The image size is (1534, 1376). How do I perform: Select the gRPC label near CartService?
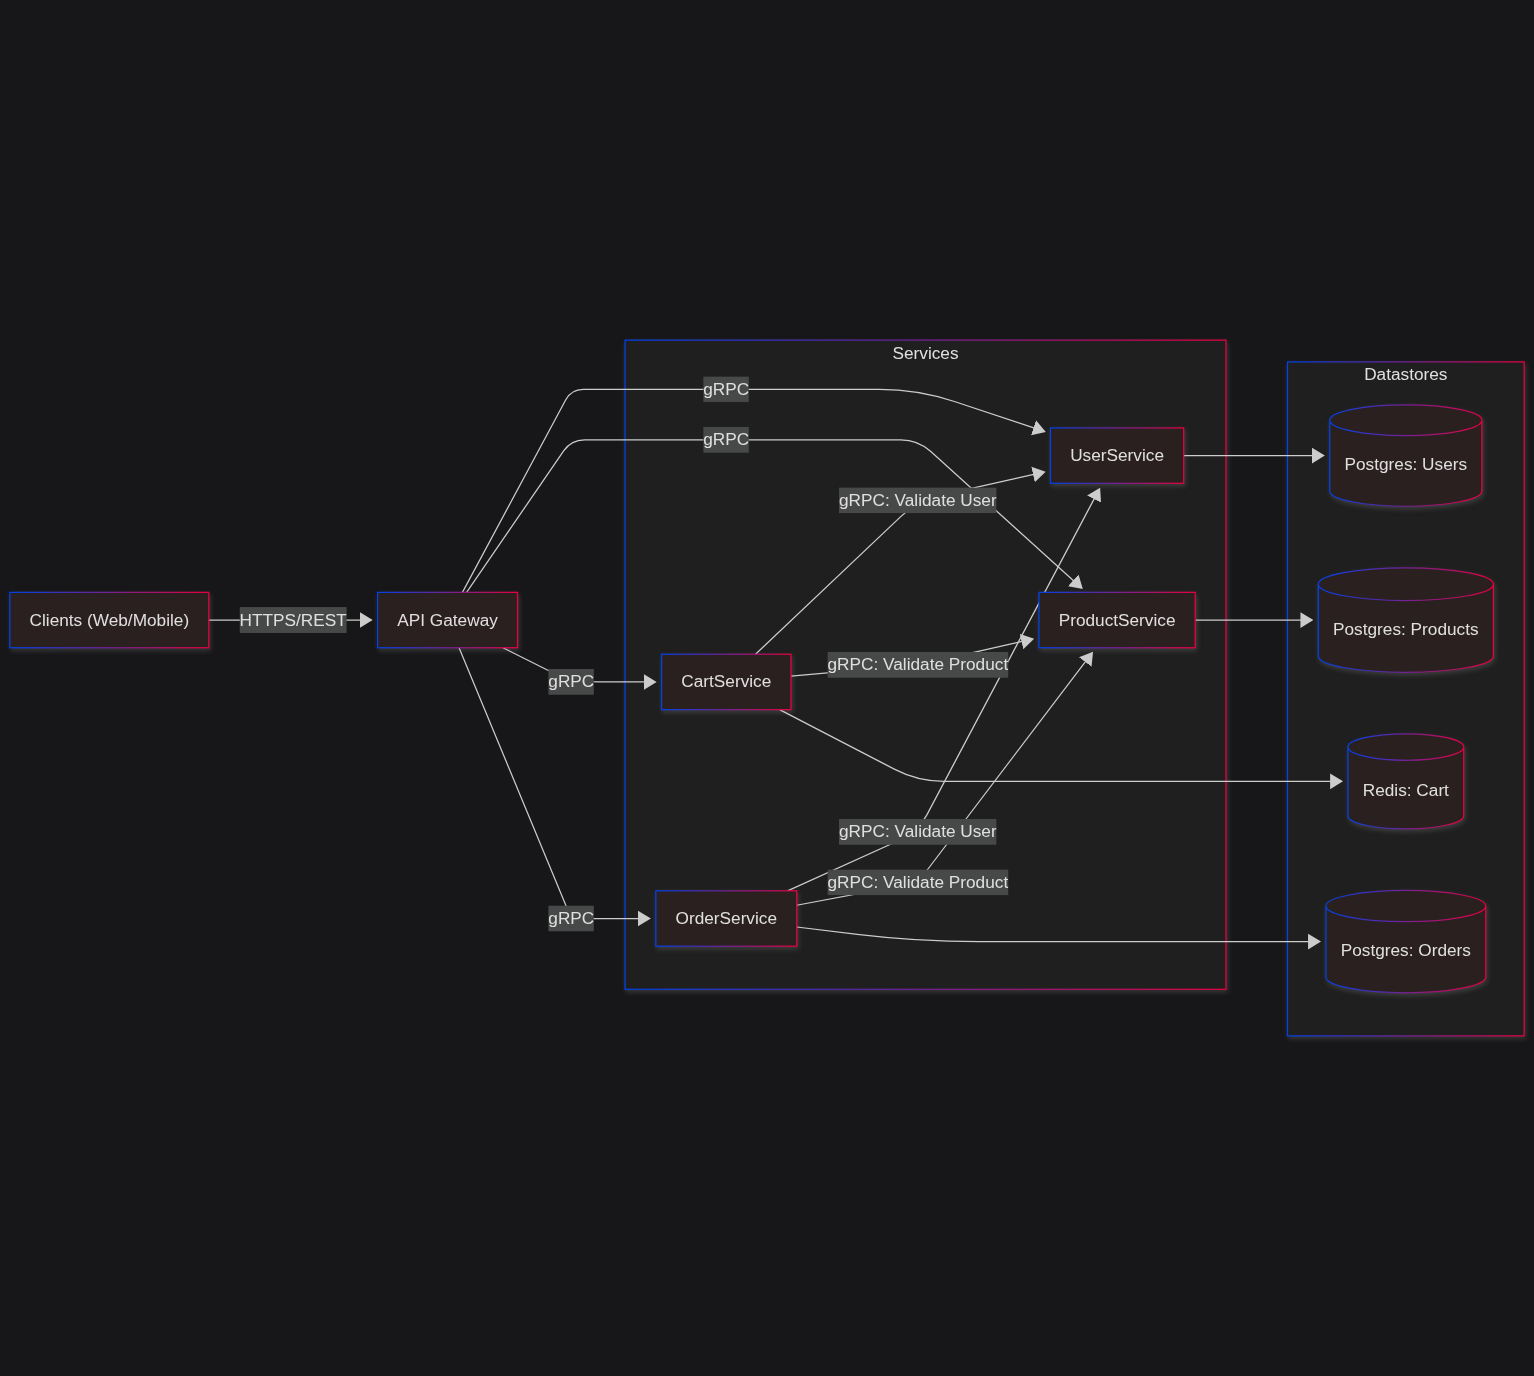570,681
